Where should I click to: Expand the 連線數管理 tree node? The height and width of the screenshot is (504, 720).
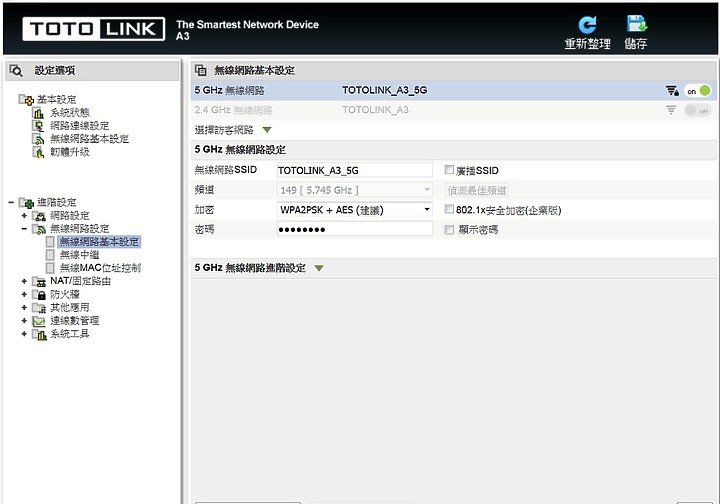click(x=24, y=321)
